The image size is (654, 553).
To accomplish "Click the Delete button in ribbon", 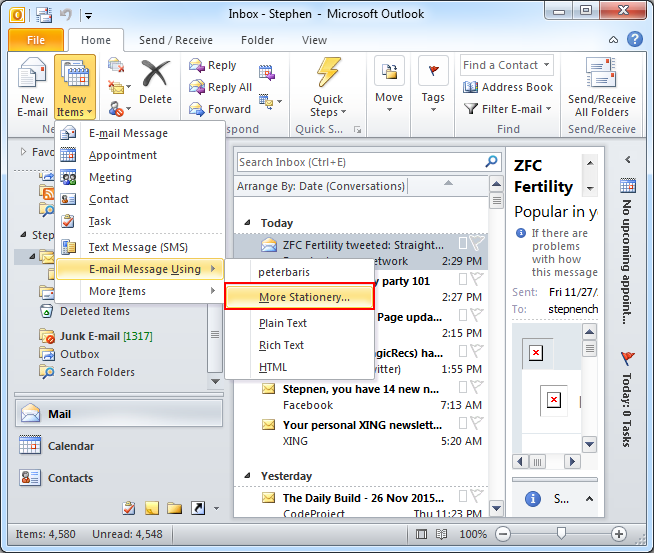I will [155, 83].
